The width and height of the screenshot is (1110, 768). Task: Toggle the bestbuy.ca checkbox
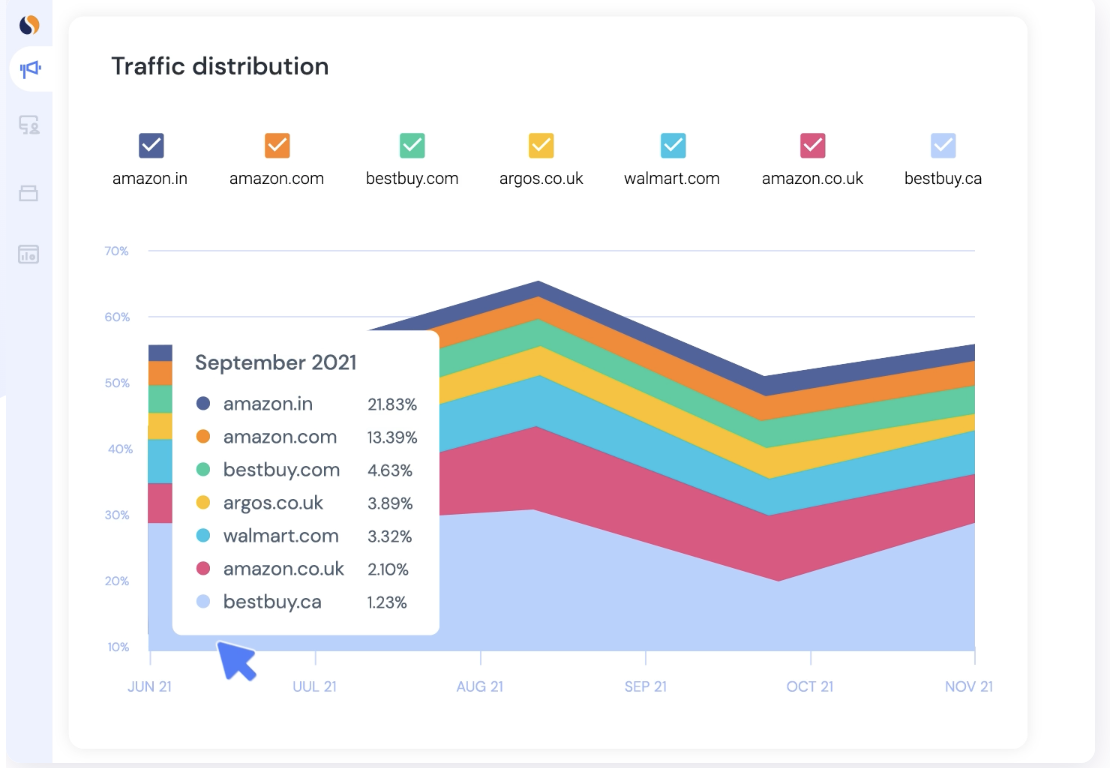click(943, 146)
